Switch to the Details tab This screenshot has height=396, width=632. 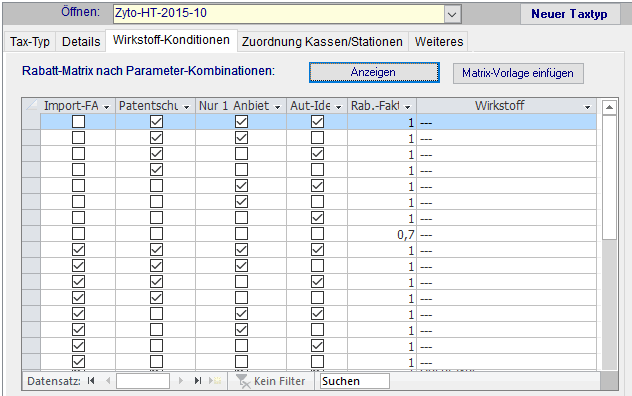[81, 42]
